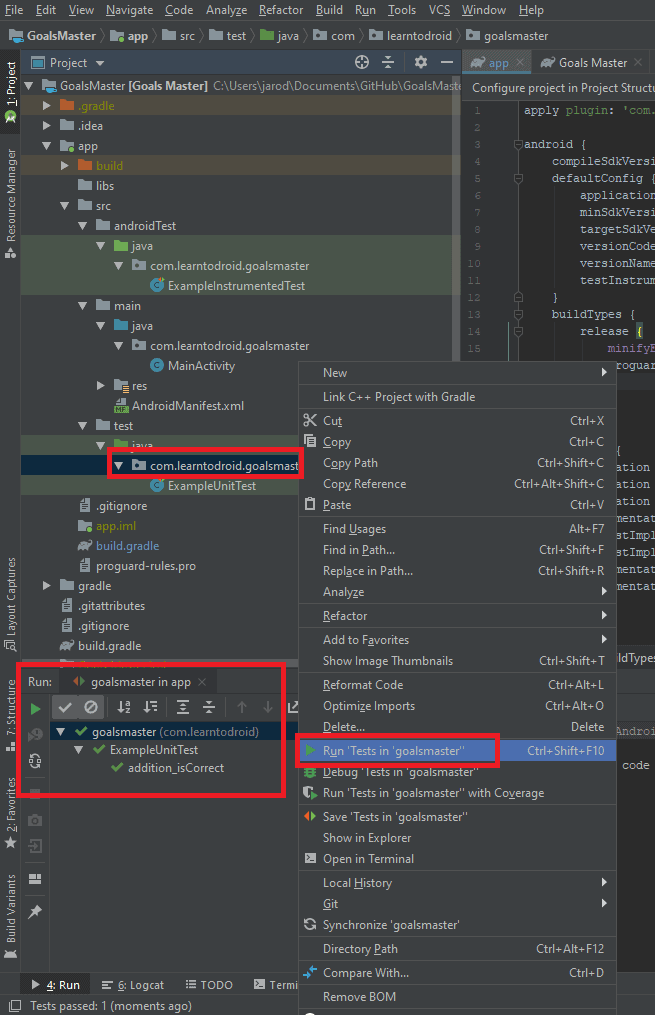Expand the res folder
The image size is (655, 1015).
point(101,386)
